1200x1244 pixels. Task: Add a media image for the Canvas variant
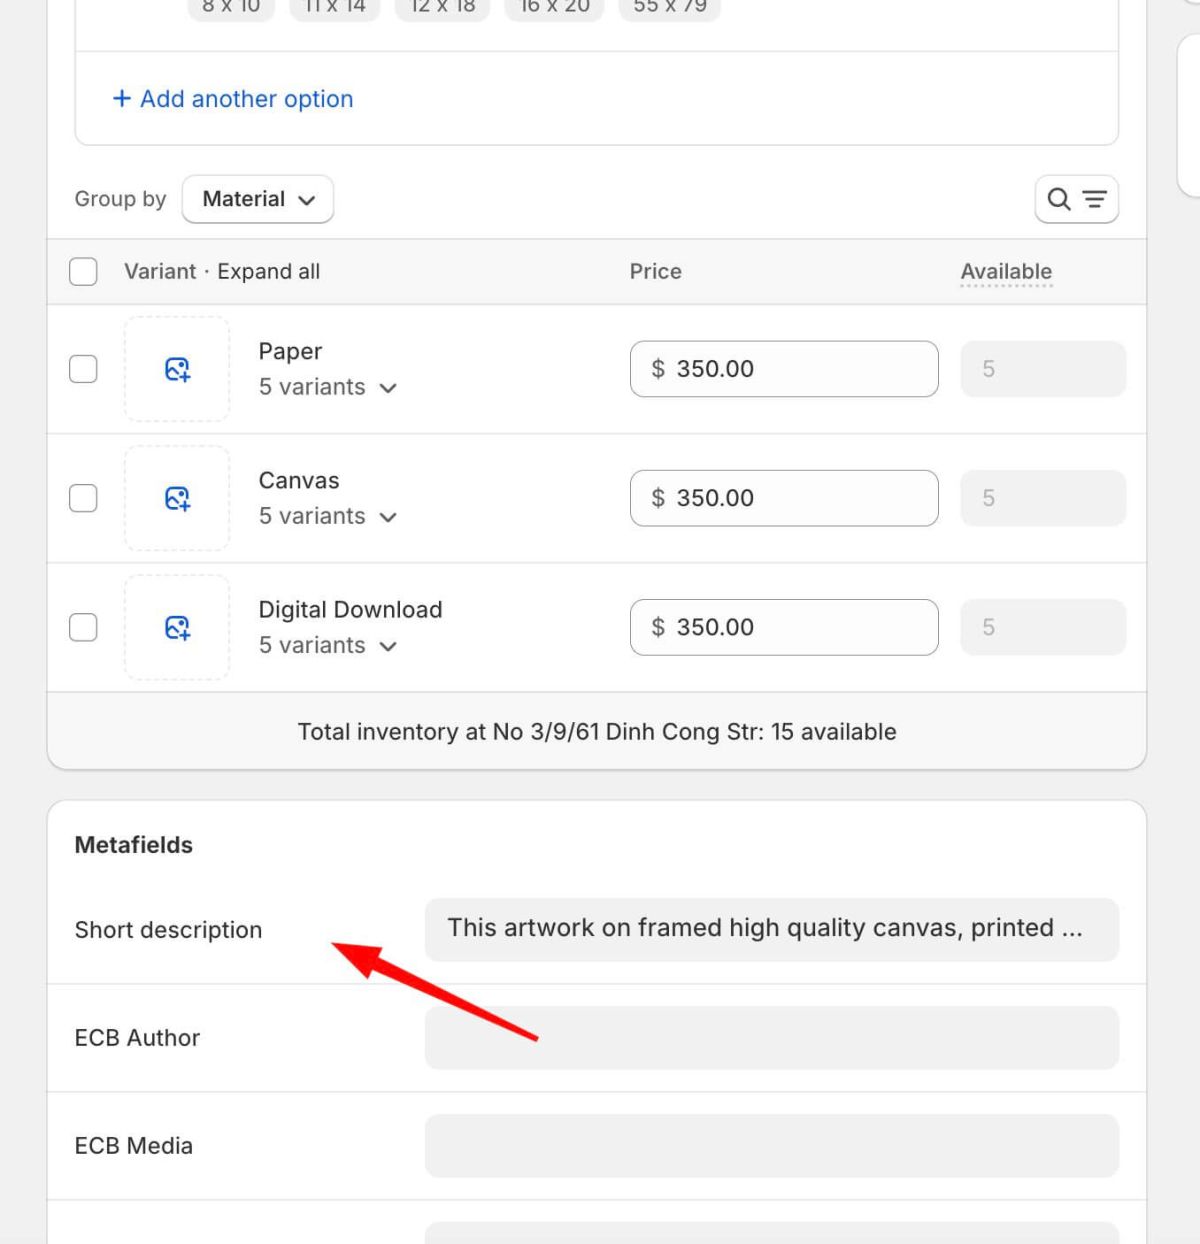coord(177,498)
